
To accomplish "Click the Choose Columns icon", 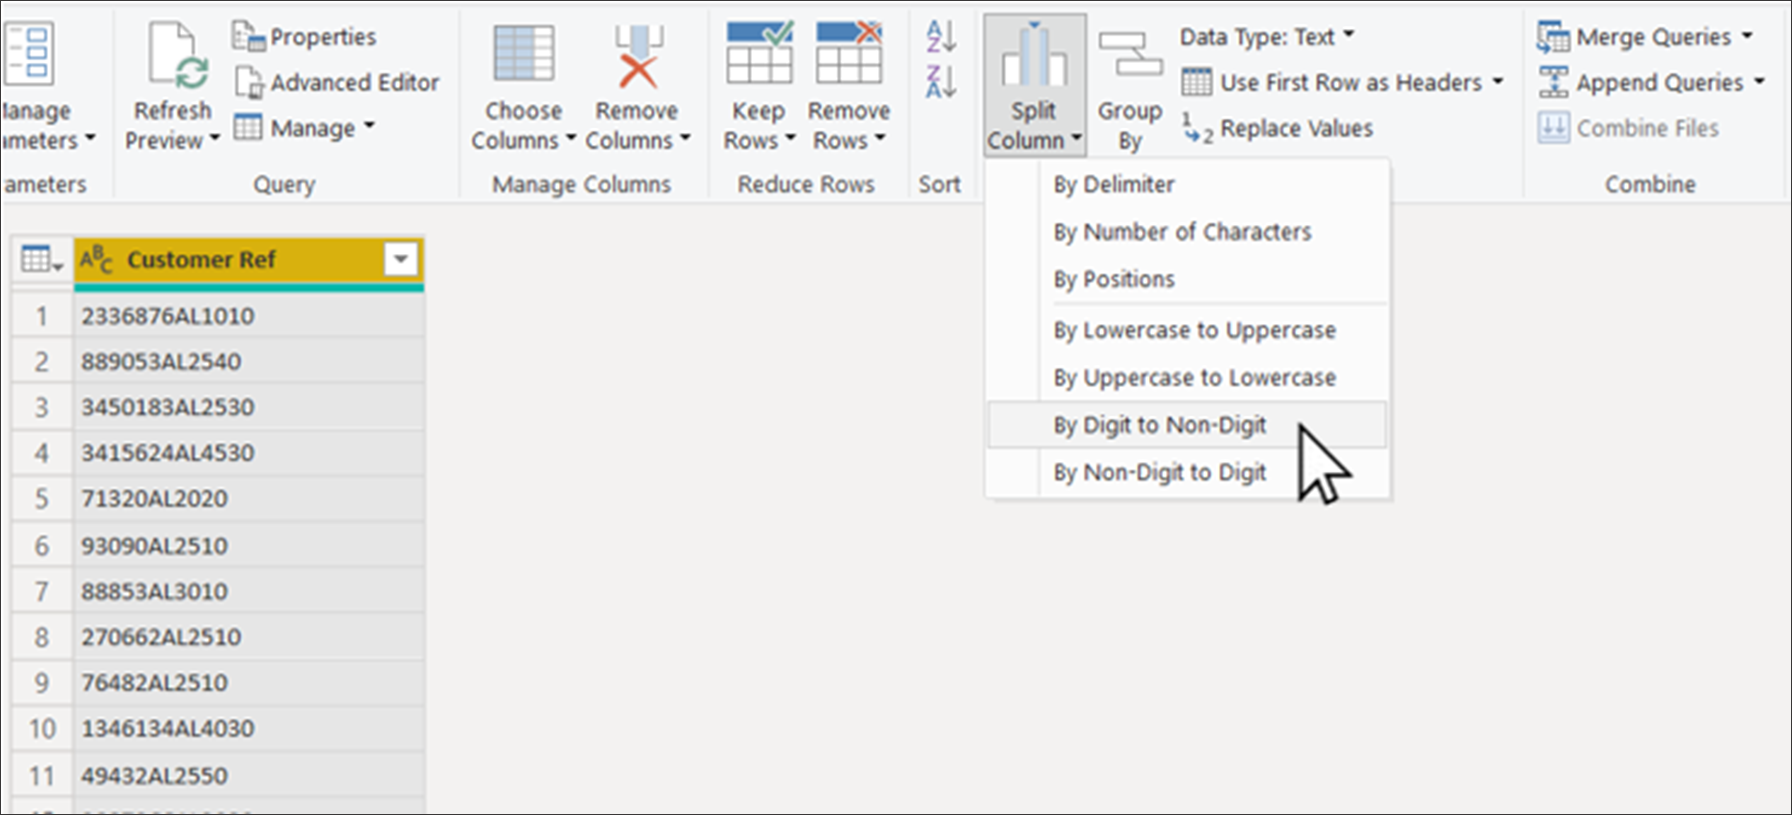I will click(523, 55).
